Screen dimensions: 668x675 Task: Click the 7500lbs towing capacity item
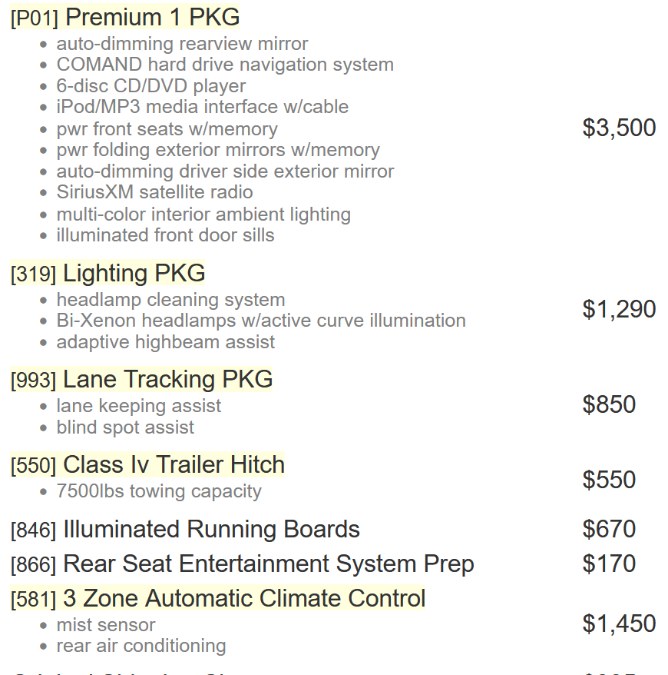tap(159, 491)
